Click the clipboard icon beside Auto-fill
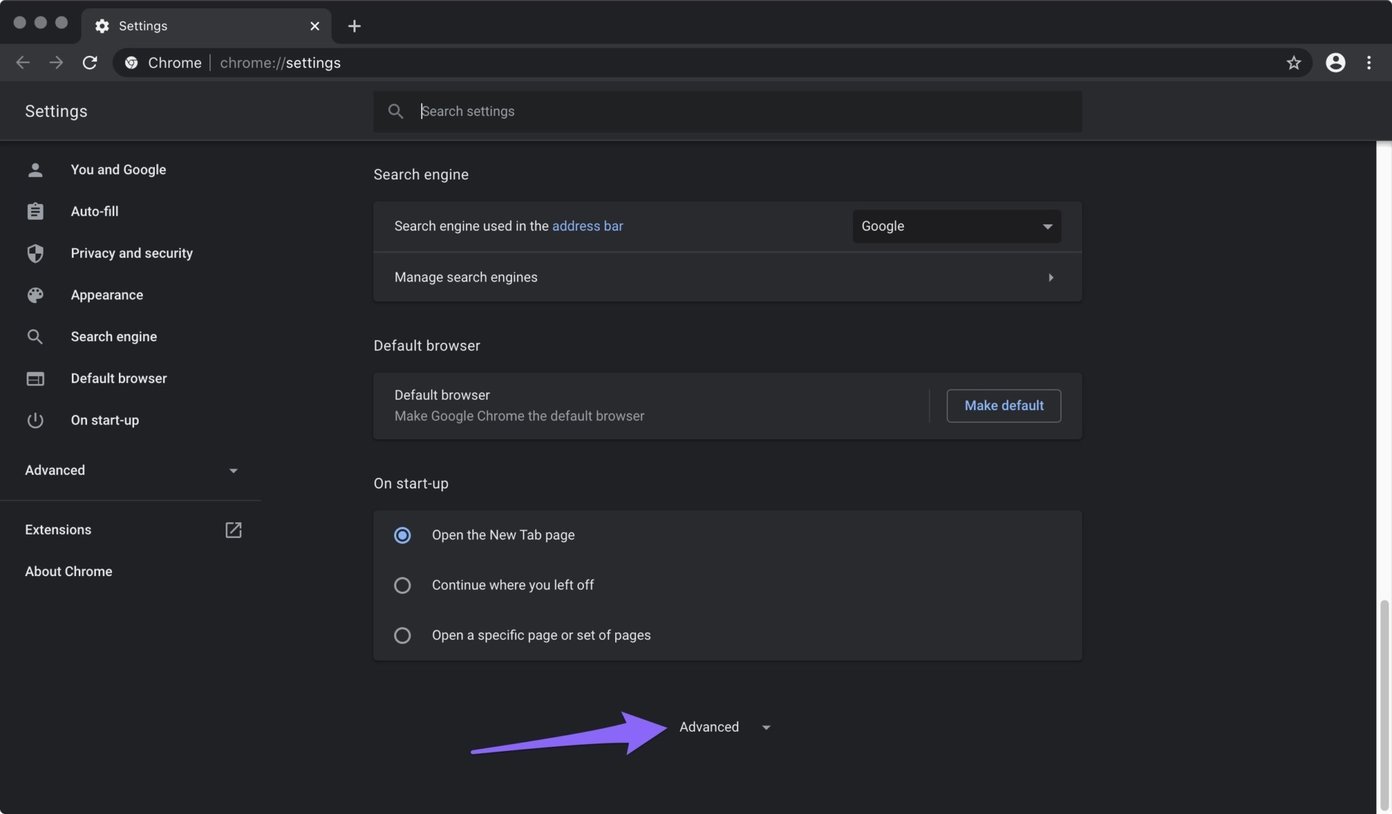Viewport: 1392px width, 814px height. click(35, 211)
